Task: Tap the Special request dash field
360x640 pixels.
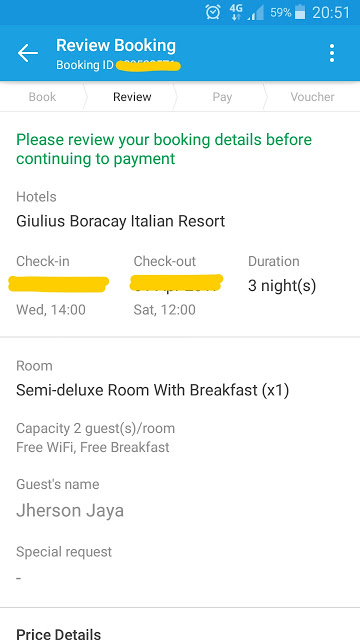Action: (19, 578)
